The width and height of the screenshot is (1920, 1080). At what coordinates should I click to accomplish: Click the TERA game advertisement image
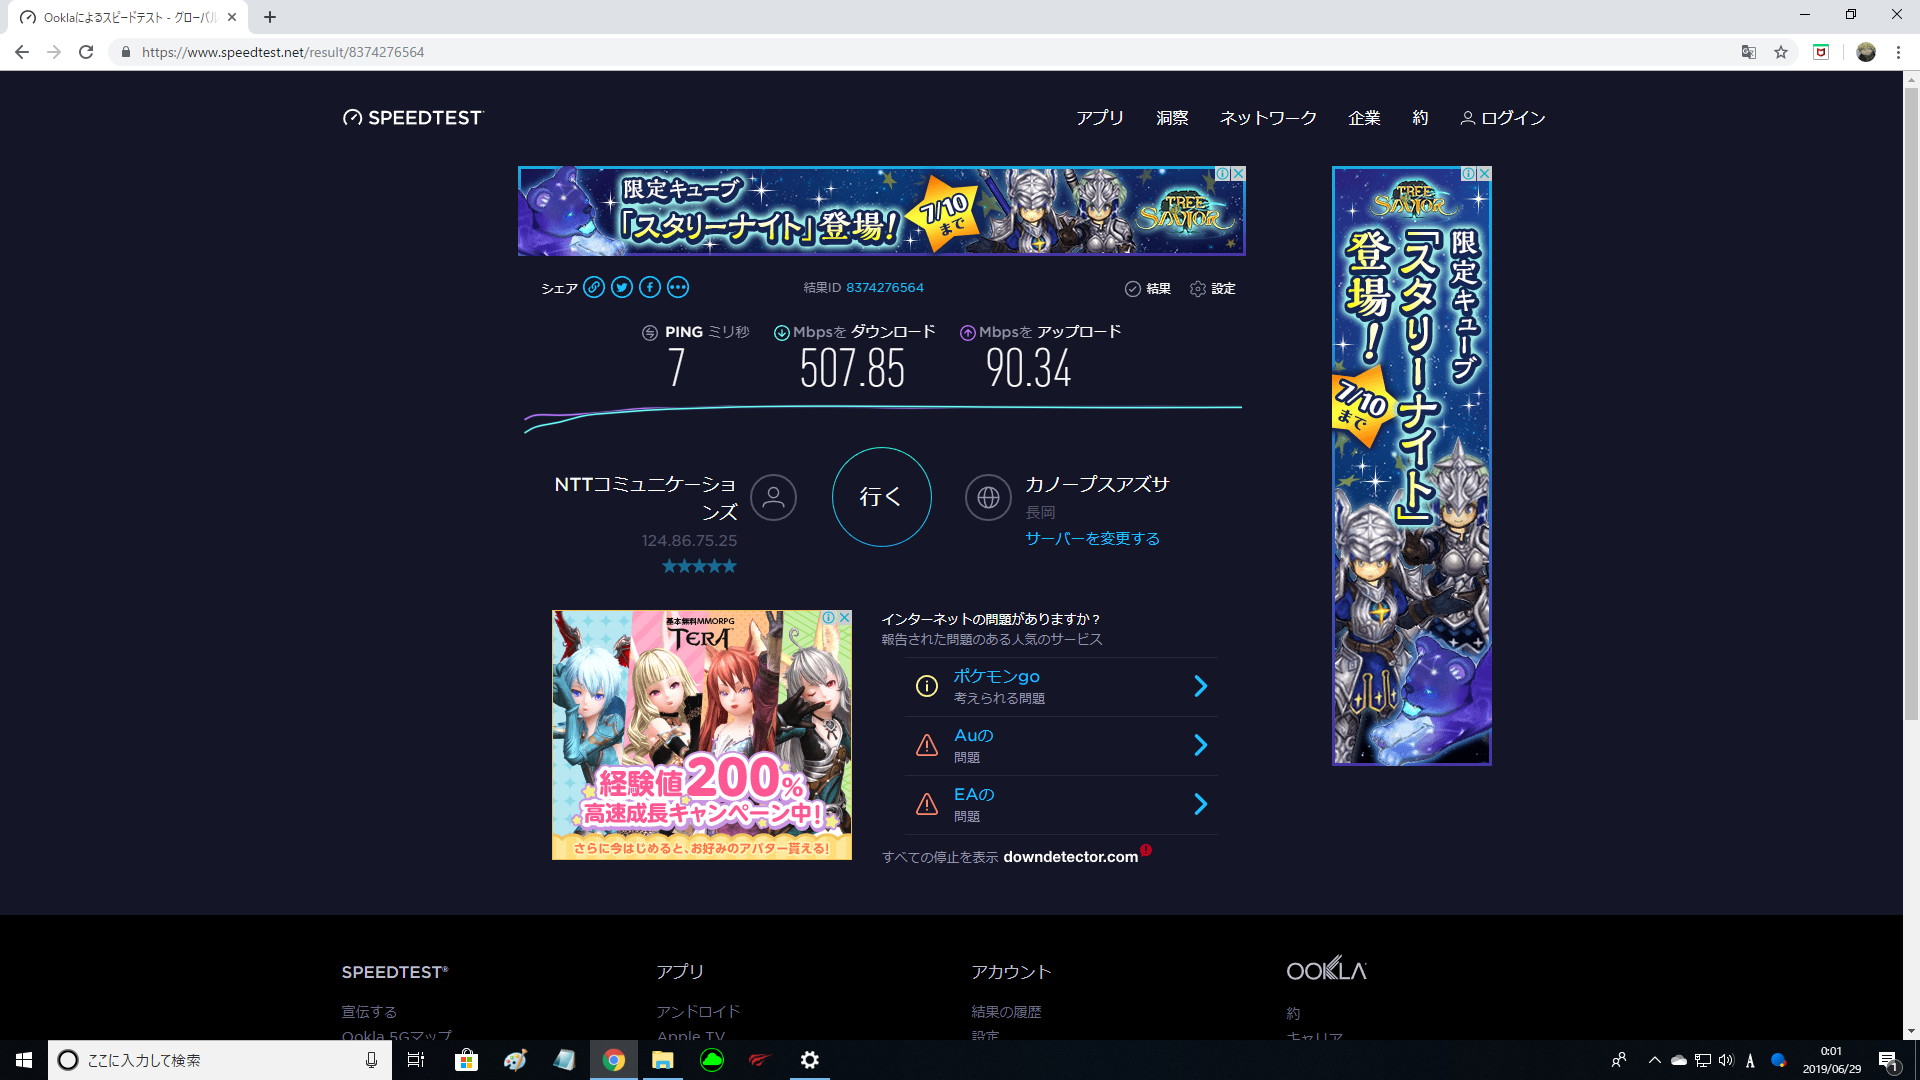point(702,735)
